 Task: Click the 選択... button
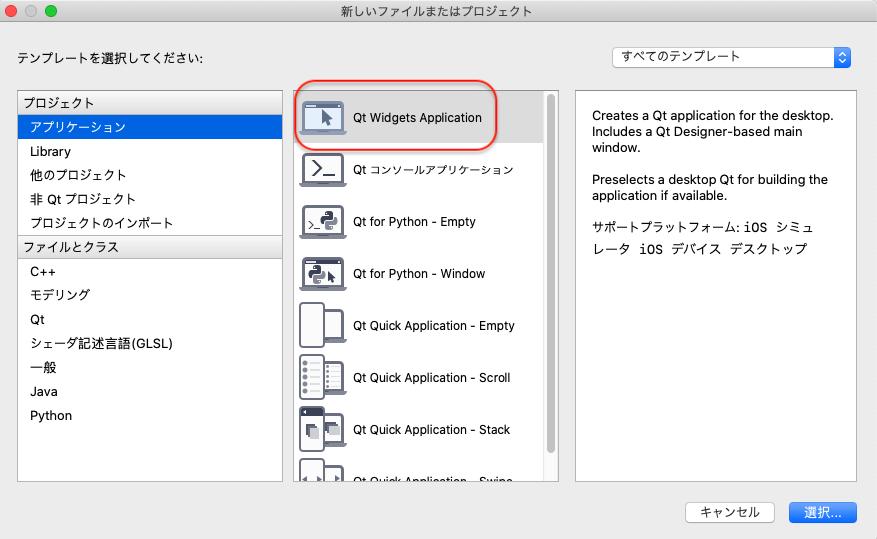[823, 512]
